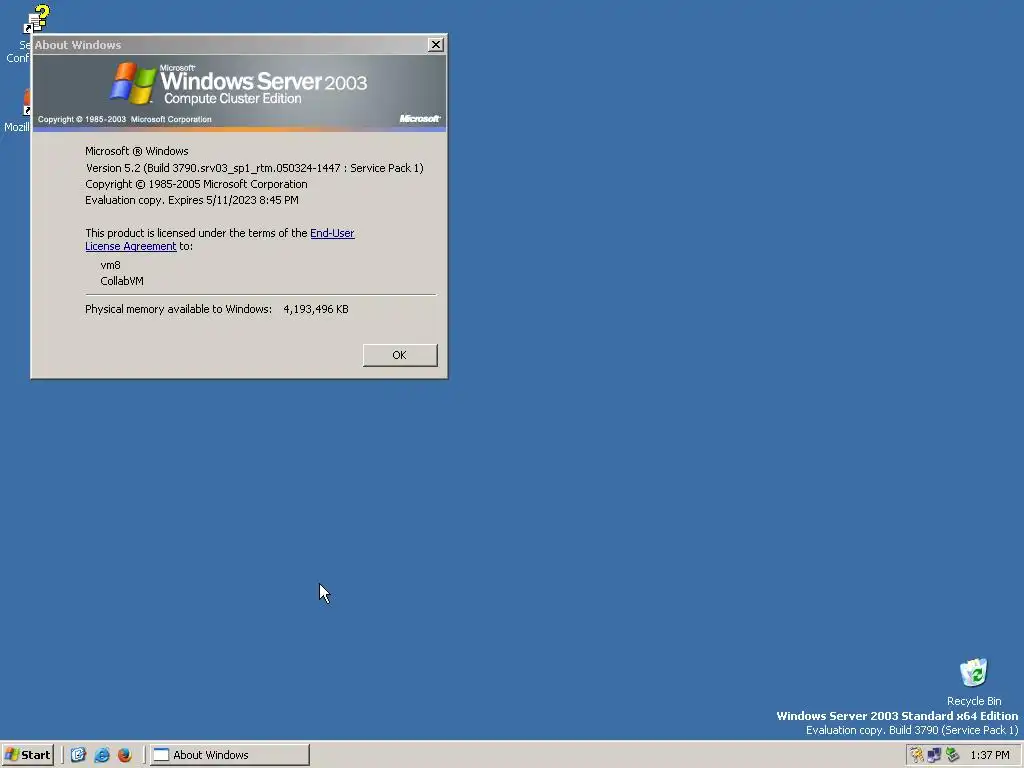This screenshot has width=1024, height=768.
Task: Click the 1:37 PM taskbar clock
Action: point(989,755)
